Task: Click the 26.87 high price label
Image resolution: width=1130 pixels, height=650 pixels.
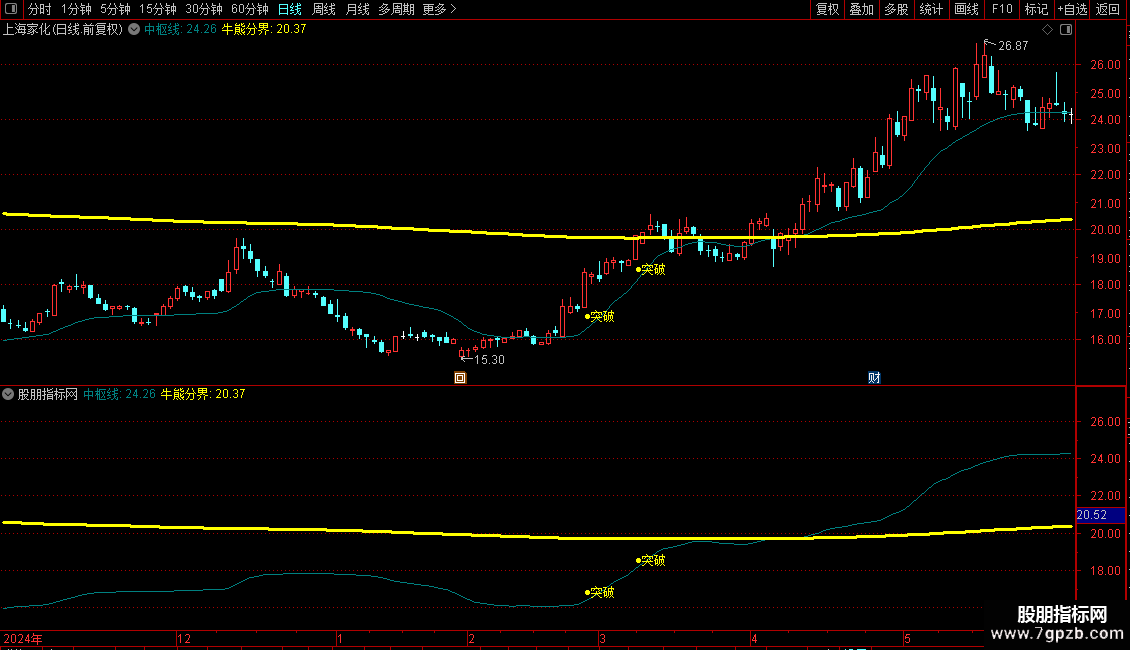Action: [1013, 45]
